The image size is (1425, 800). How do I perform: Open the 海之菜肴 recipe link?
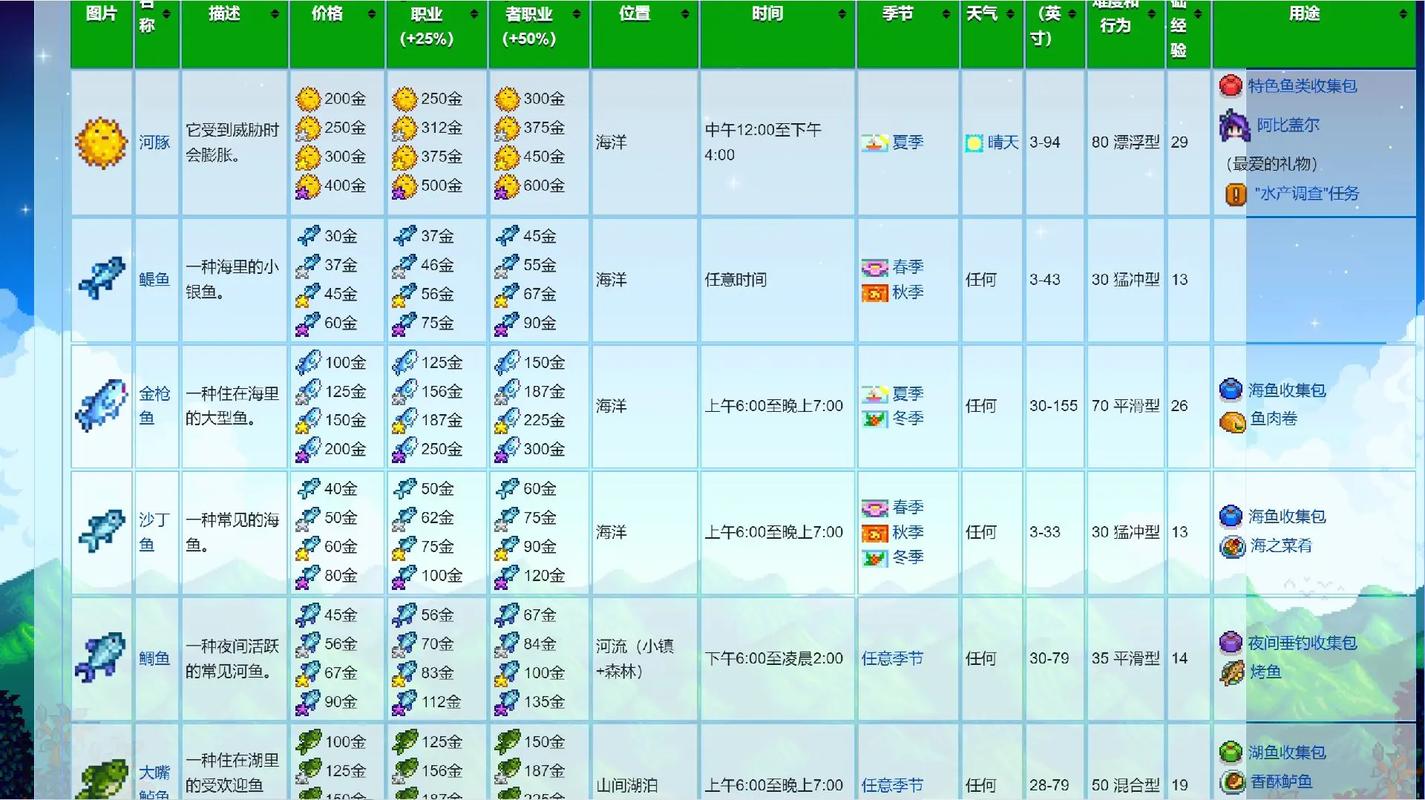tap(1280, 546)
